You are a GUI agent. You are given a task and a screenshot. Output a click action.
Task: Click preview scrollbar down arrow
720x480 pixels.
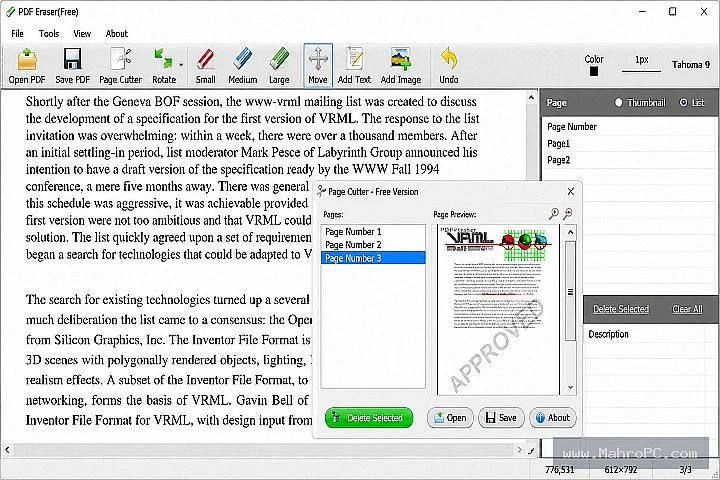pos(570,388)
